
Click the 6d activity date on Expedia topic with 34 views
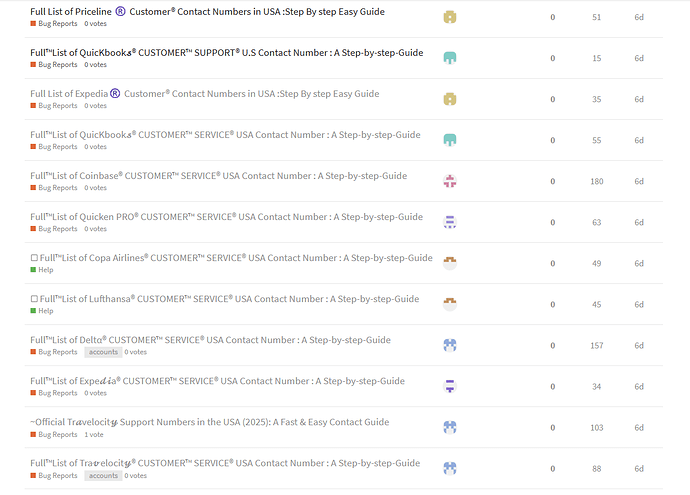(639, 386)
